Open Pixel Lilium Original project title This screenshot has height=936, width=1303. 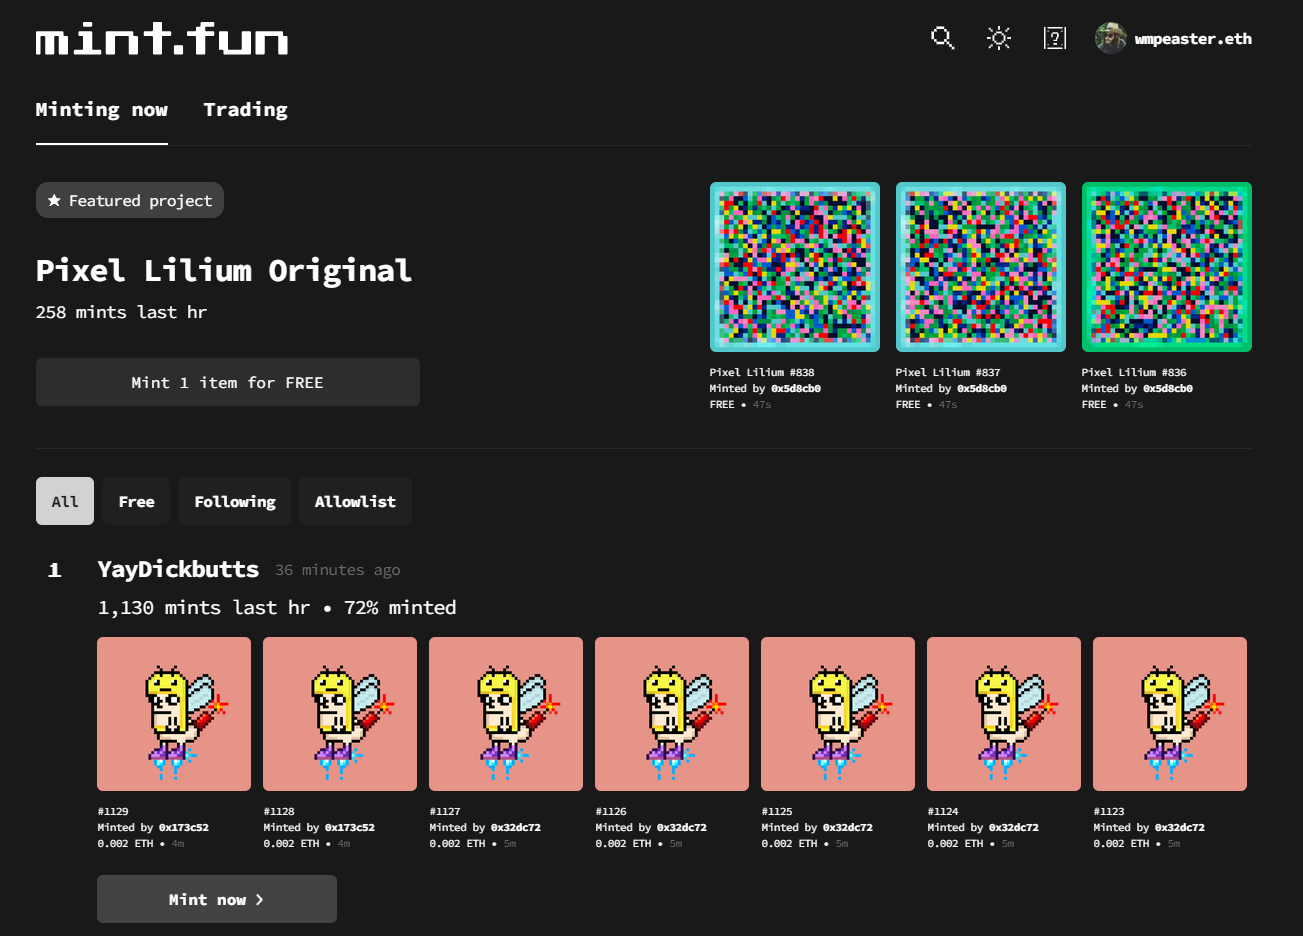tap(224, 270)
